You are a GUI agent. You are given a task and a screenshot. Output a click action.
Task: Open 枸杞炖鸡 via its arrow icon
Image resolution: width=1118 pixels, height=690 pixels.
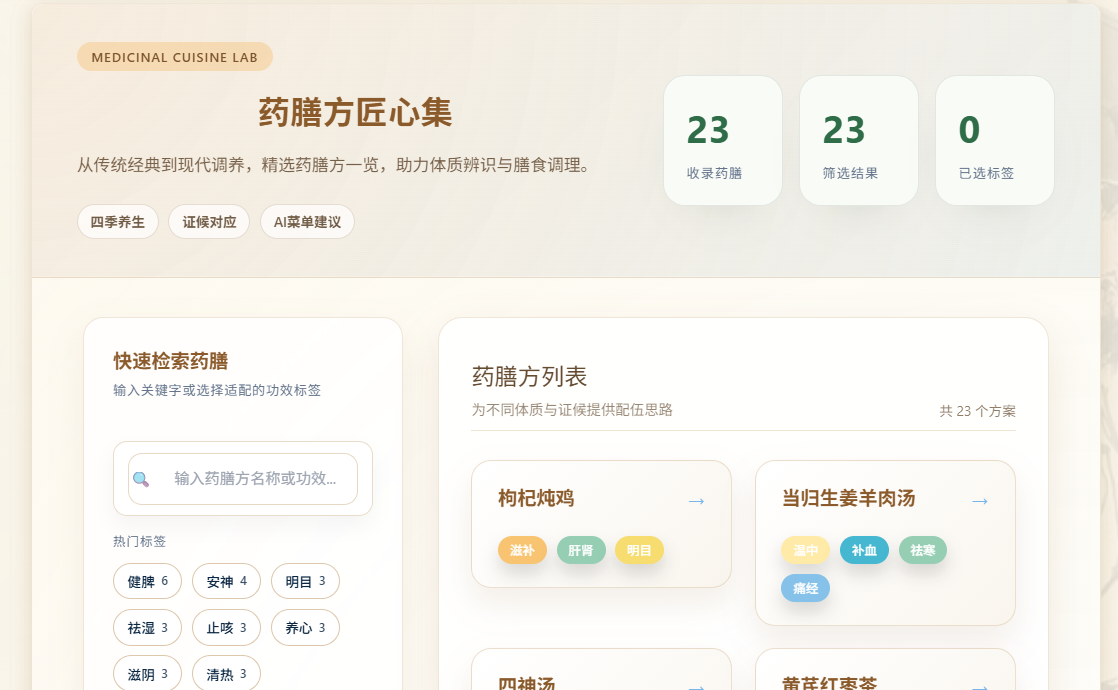[x=696, y=500]
